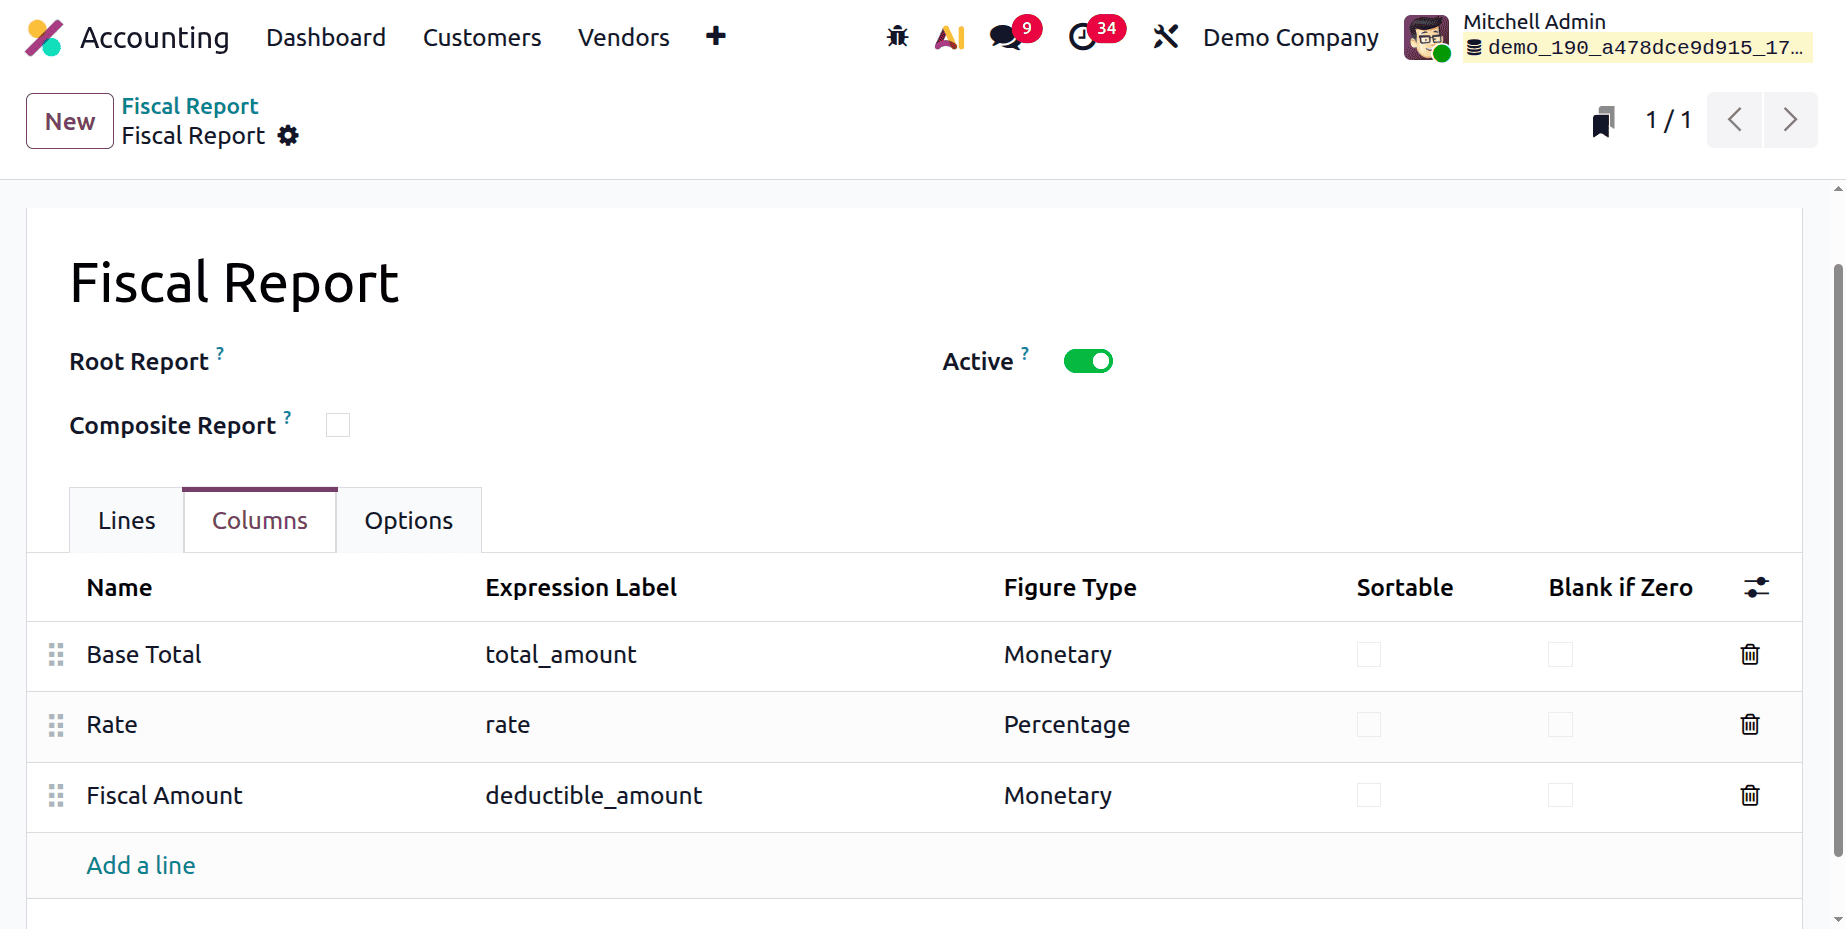Click the Accounting app logo icon
Image resolution: width=1846 pixels, height=929 pixels.
click(44, 37)
